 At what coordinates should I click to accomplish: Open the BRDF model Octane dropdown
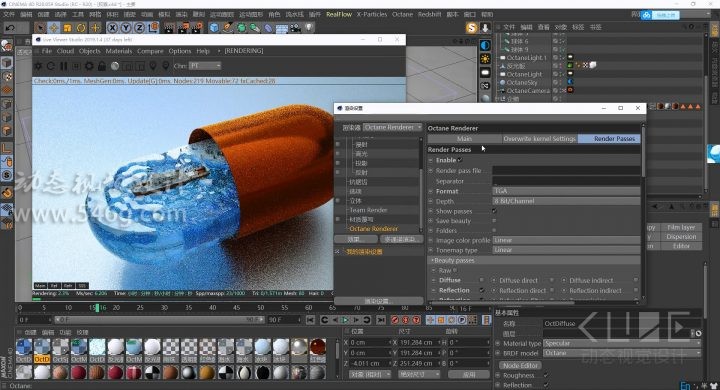tap(622, 353)
